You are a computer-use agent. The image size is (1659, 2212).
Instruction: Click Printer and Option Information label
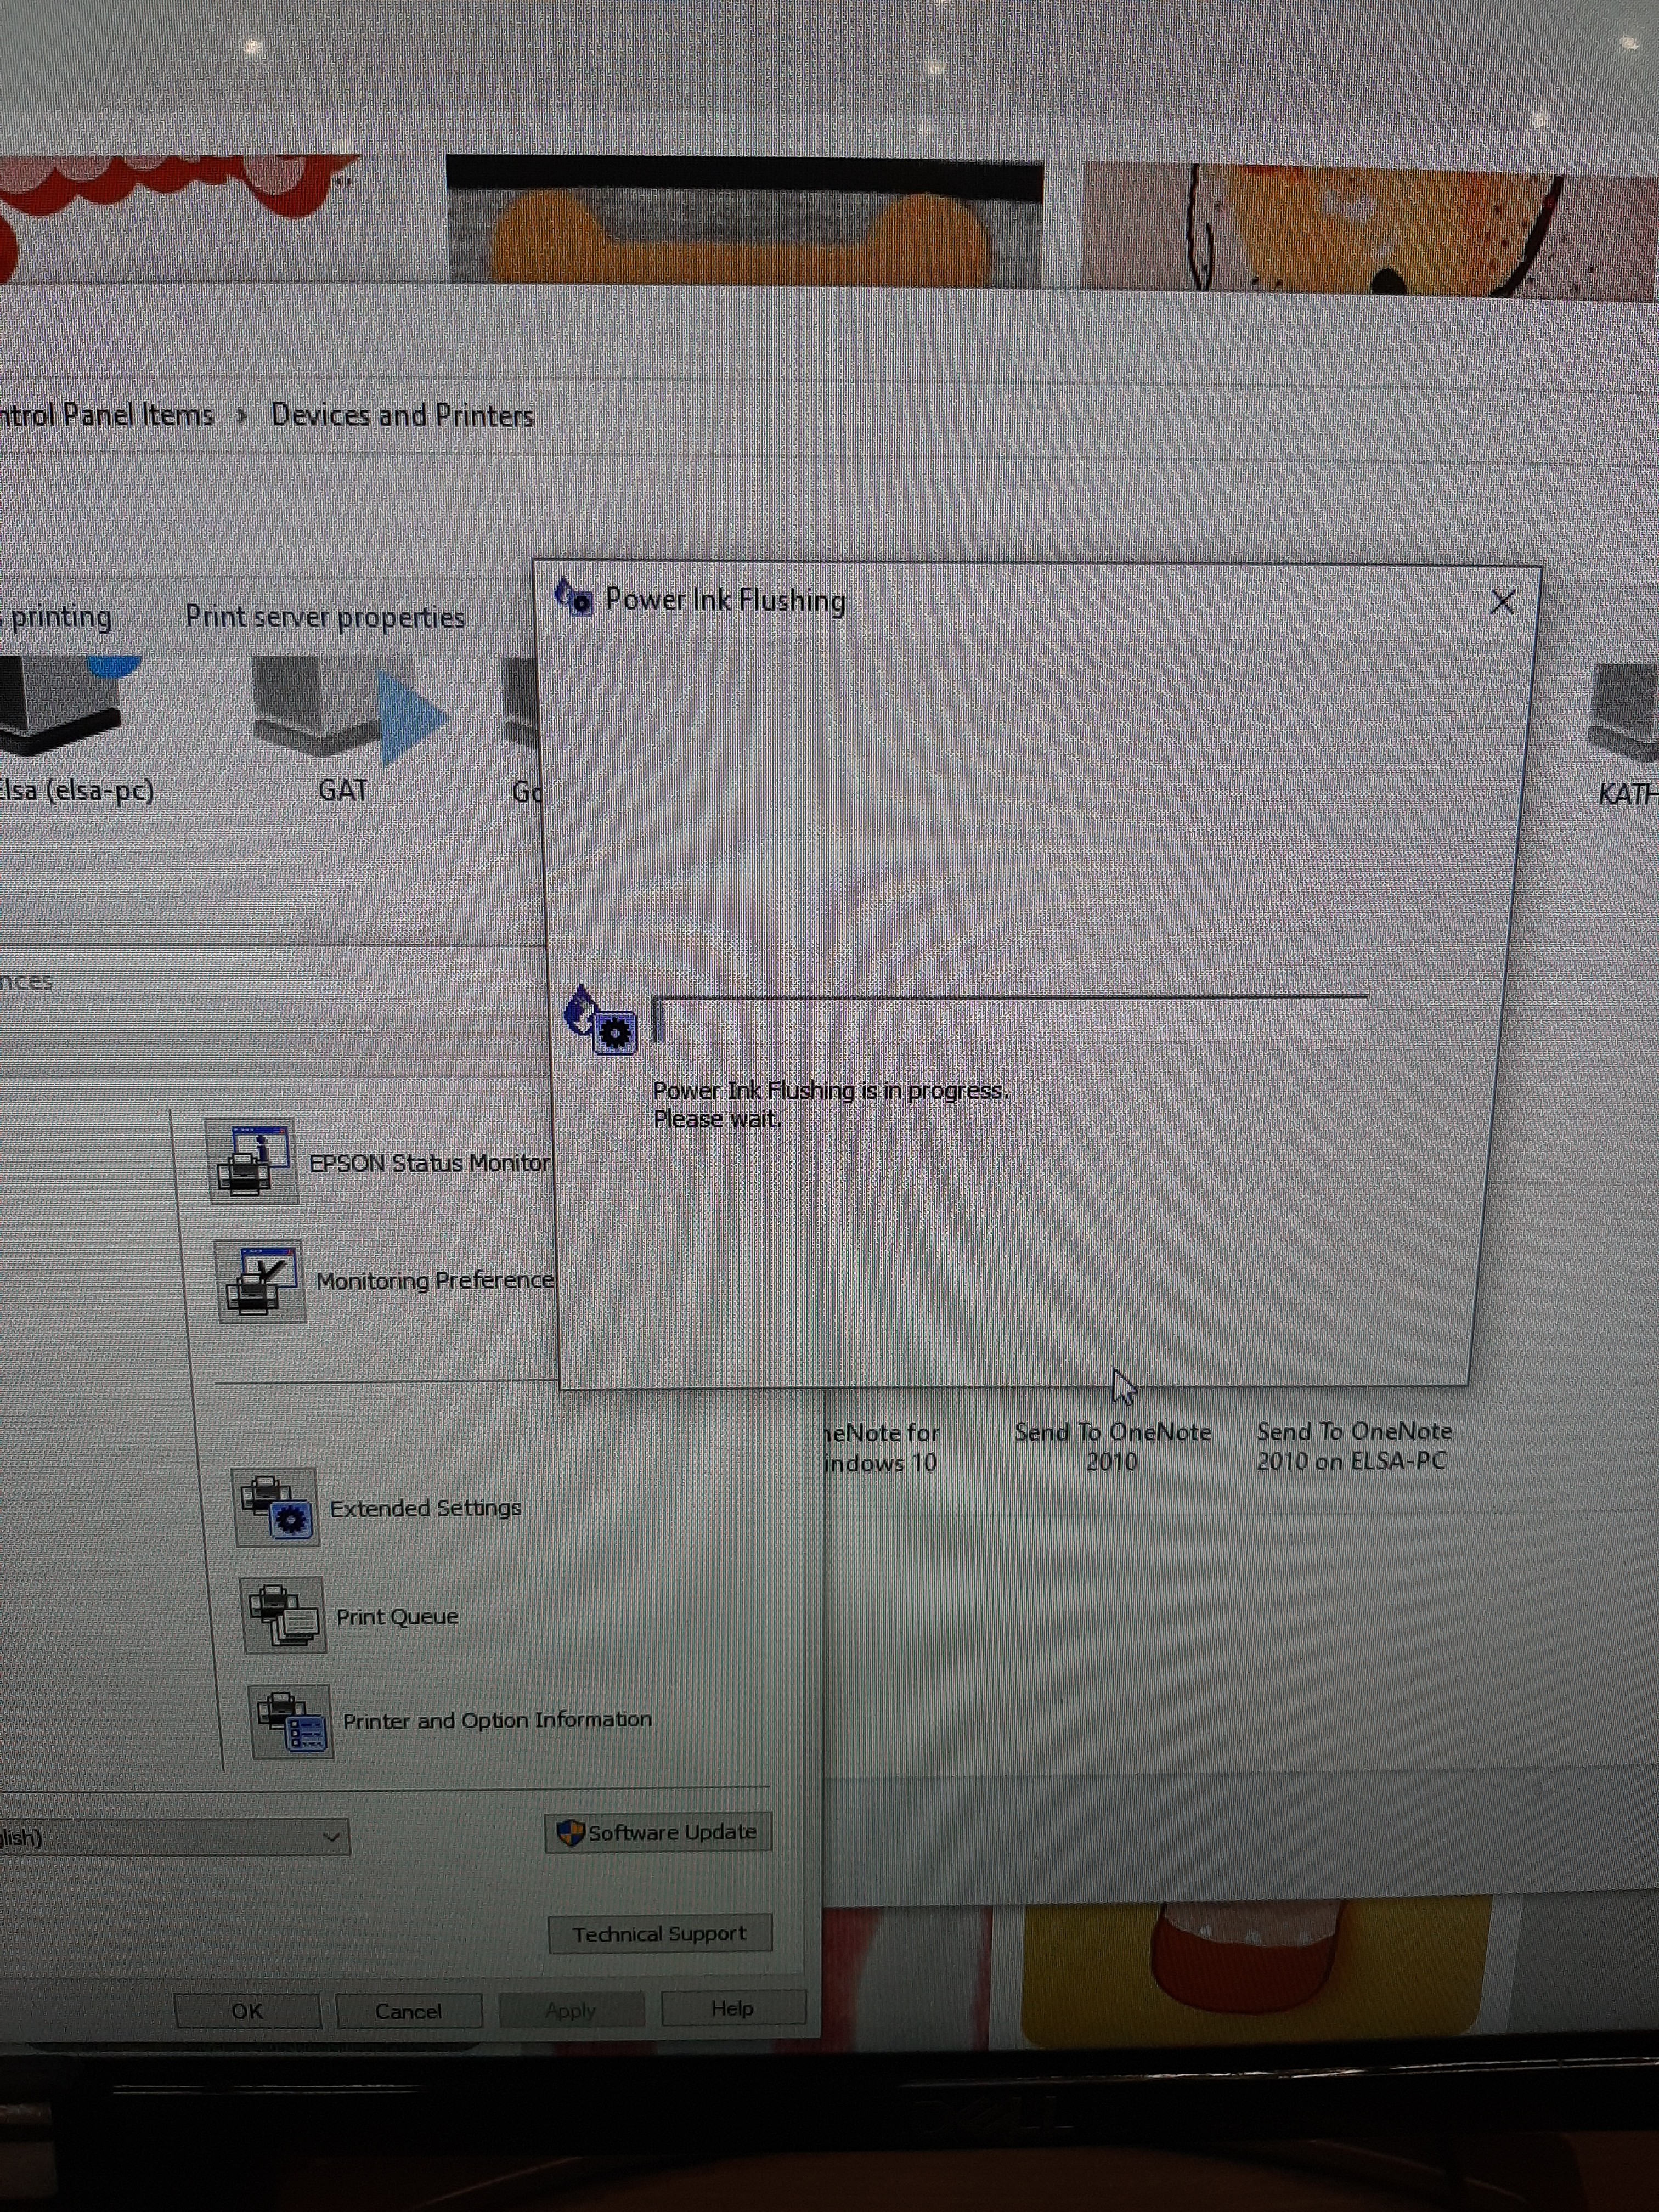click(x=497, y=1720)
